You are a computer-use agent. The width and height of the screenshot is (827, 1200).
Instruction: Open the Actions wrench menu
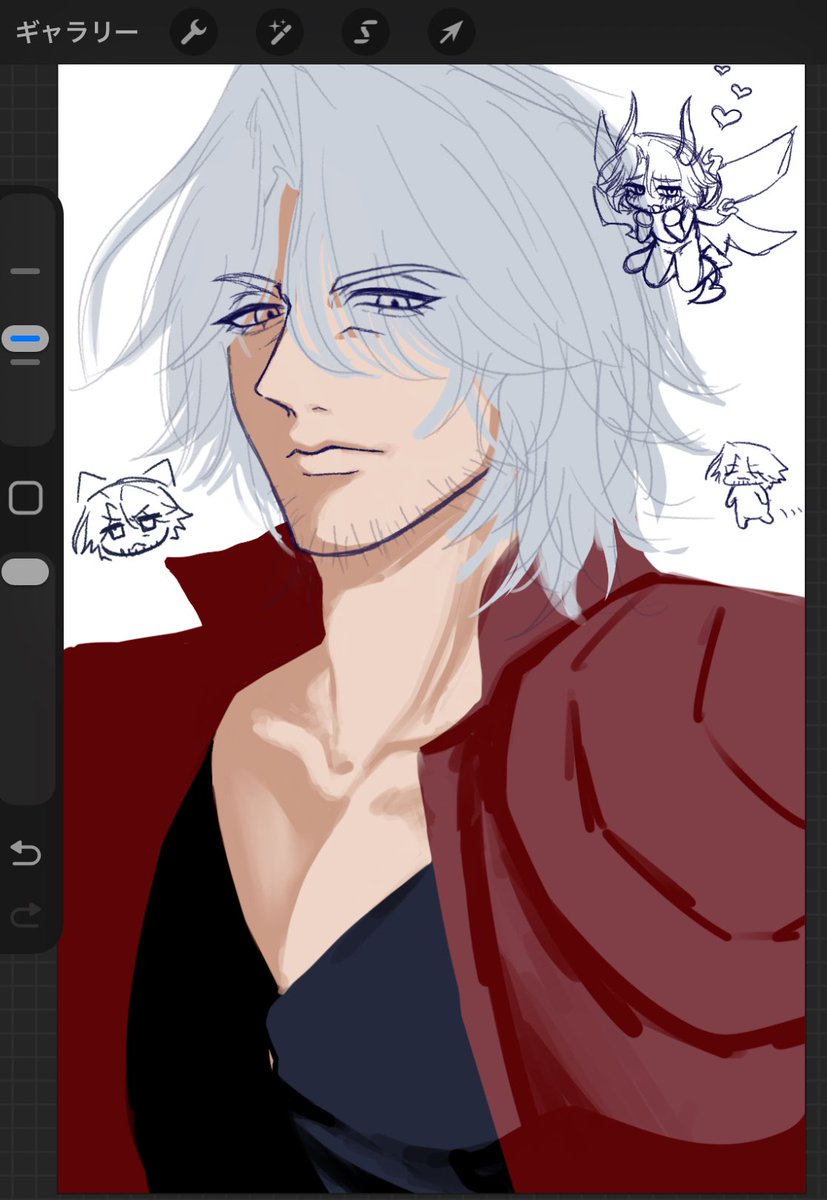tap(193, 33)
